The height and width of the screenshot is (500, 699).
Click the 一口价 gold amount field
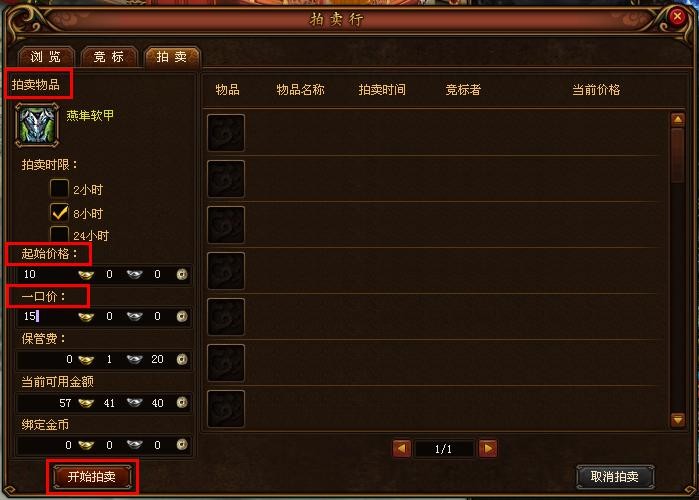tap(48, 316)
